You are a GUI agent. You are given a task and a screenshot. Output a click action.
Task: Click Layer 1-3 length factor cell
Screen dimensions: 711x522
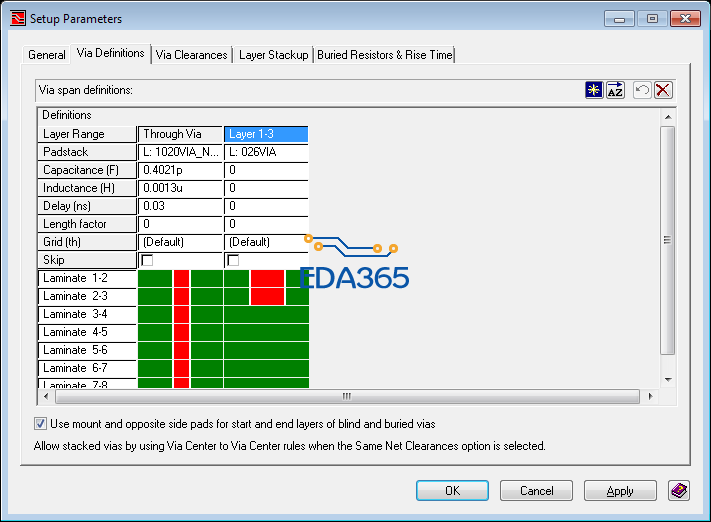[x=266, y=224]
